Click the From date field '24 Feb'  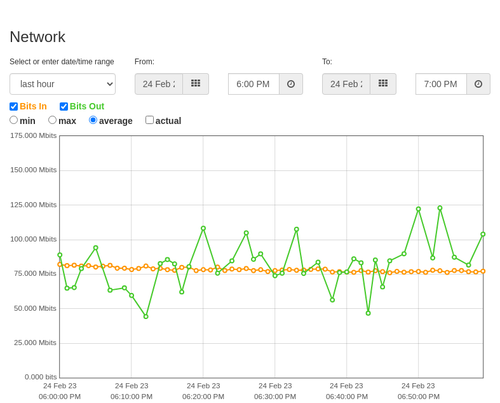click(159, 84)
